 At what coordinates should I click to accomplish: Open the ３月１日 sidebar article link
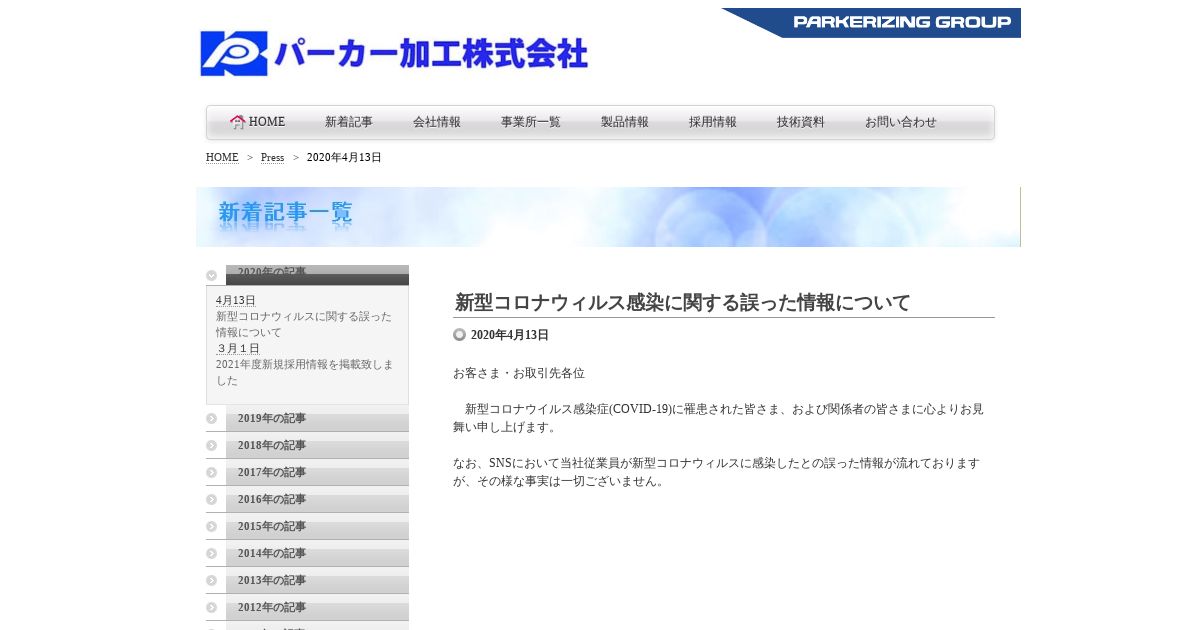tap(238, 349)
